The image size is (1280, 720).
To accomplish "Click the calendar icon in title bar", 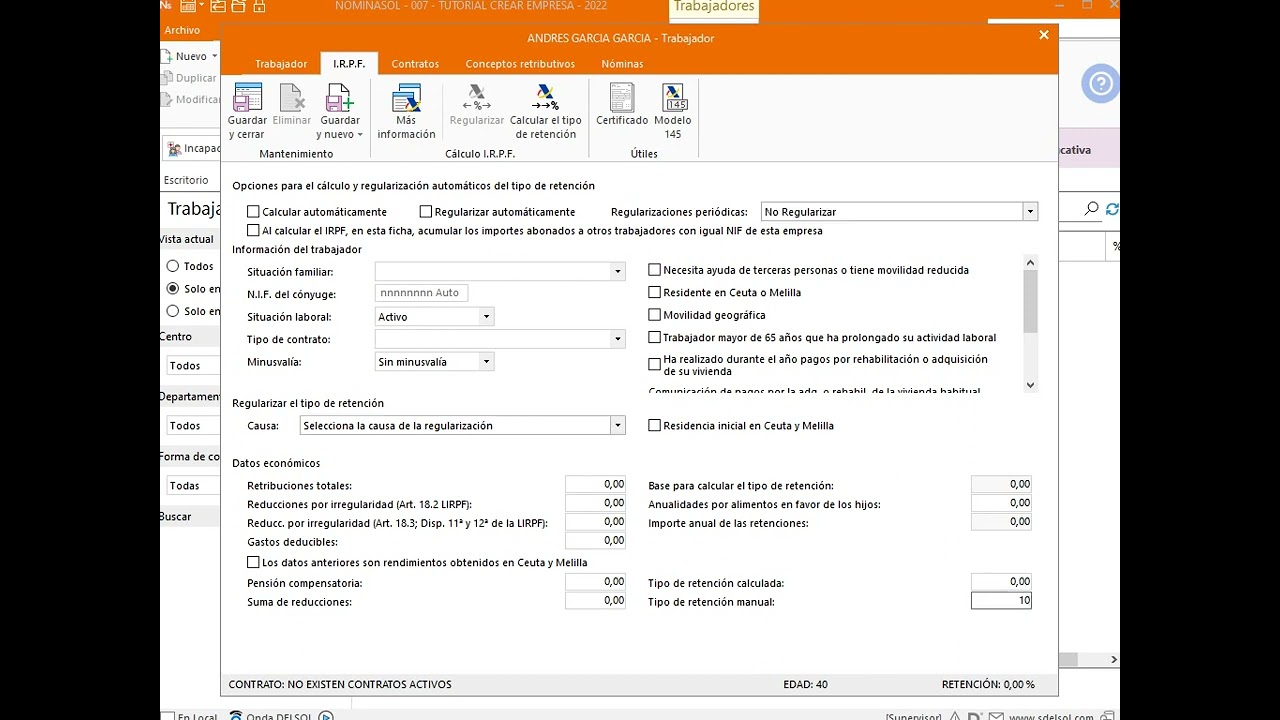I will (188, 6).
